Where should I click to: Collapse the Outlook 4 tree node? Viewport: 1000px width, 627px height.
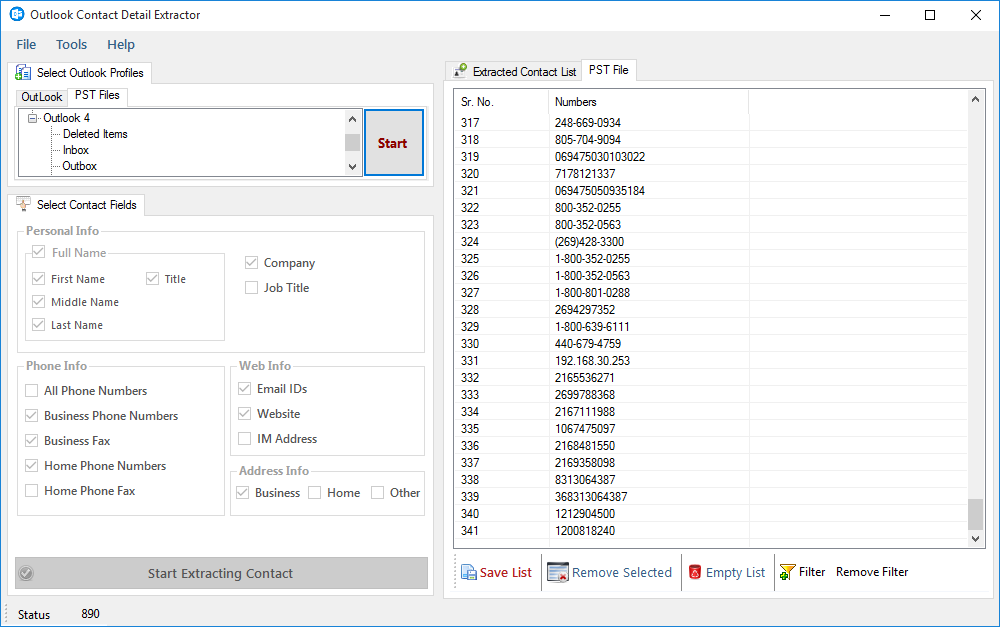(32, 117)
